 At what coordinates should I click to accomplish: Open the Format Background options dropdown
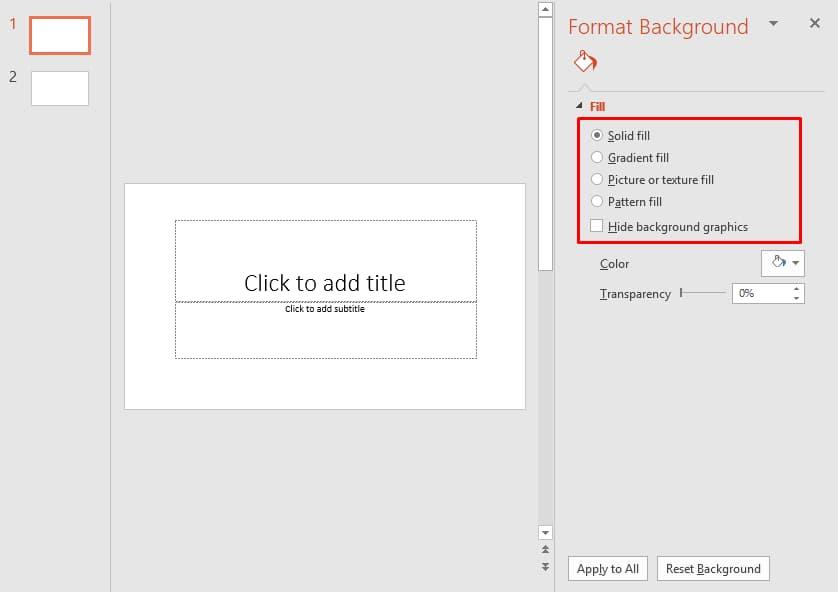click(773, 23)
